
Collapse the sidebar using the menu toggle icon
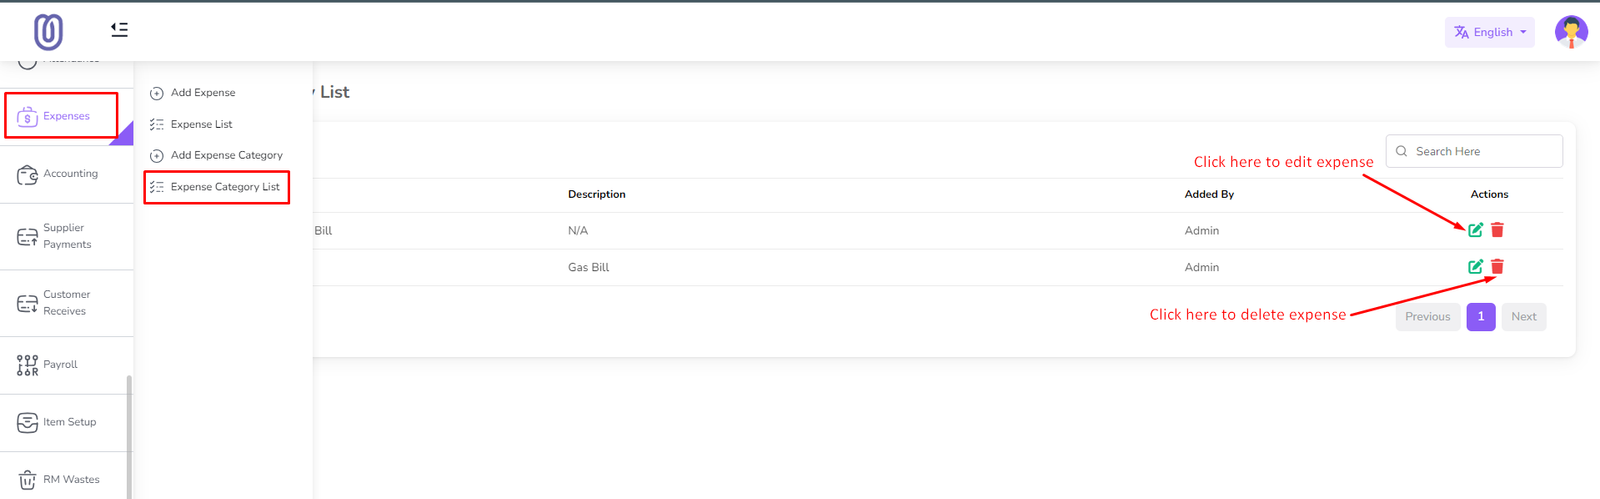119,30
